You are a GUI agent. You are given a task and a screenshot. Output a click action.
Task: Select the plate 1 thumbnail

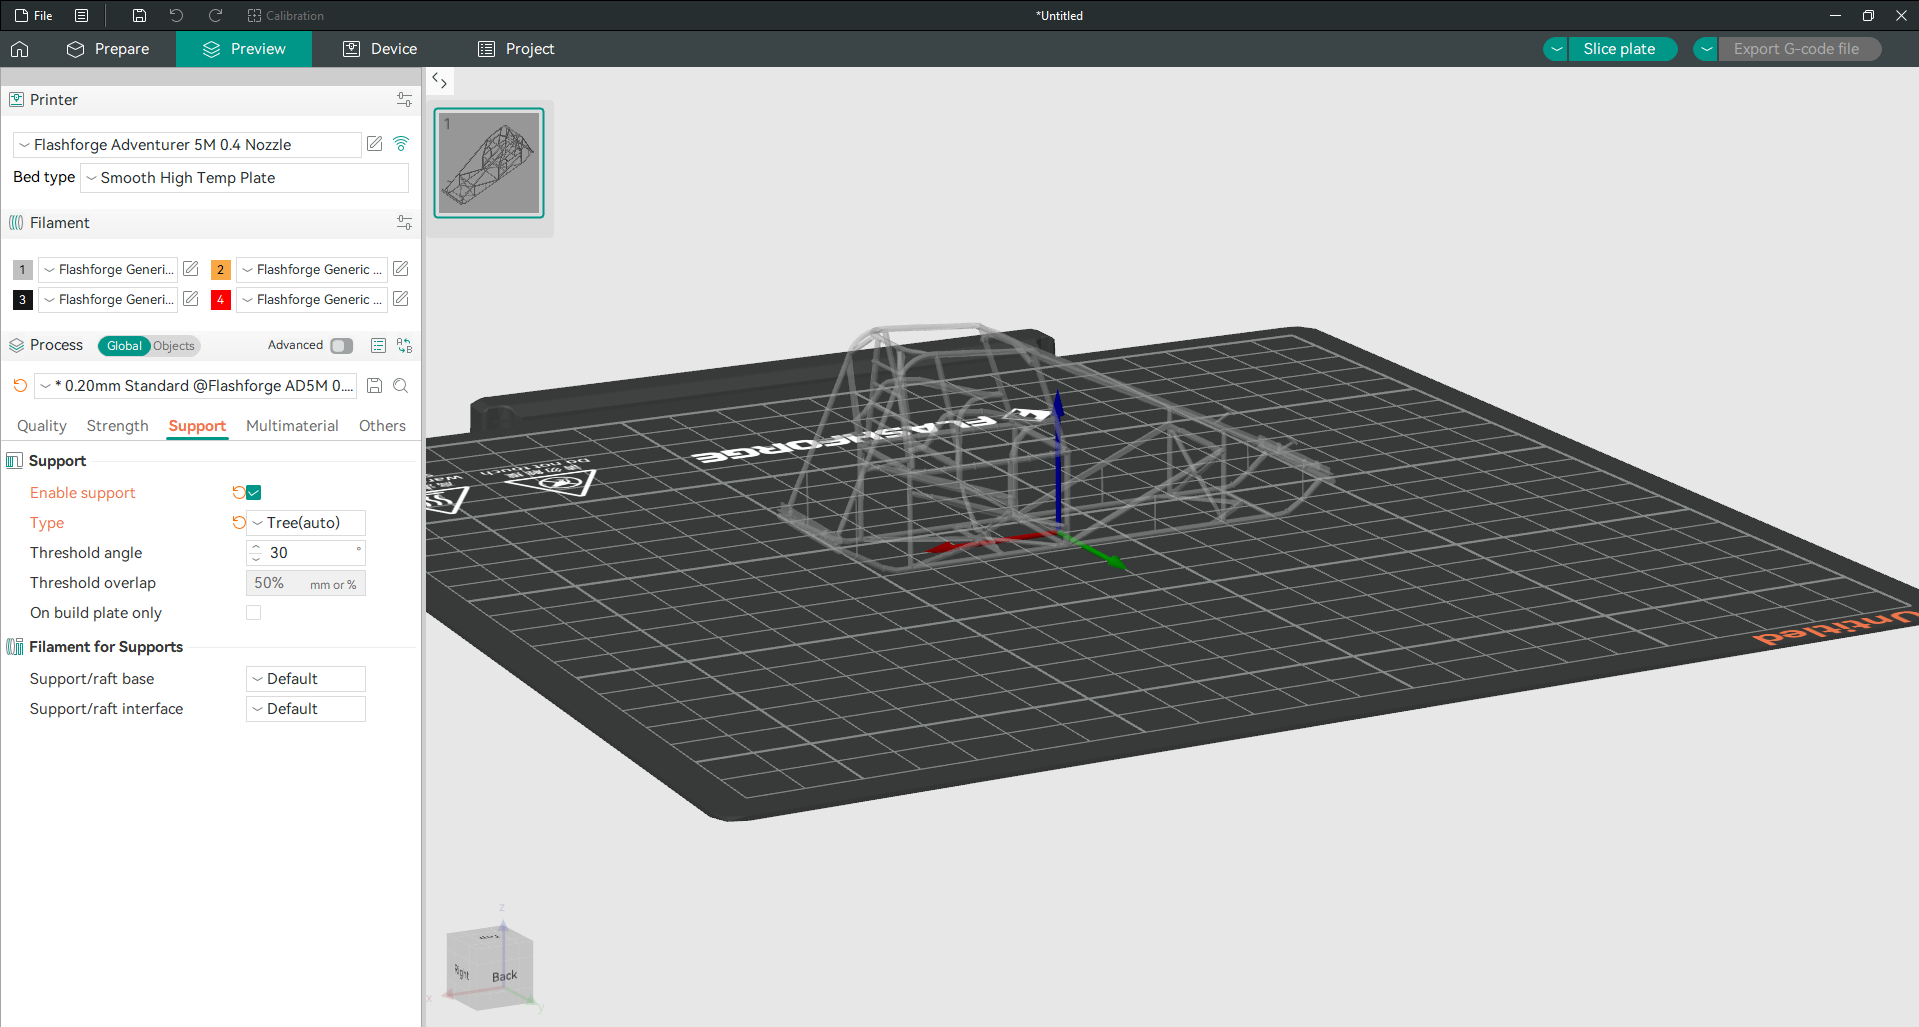pos(489,163)
